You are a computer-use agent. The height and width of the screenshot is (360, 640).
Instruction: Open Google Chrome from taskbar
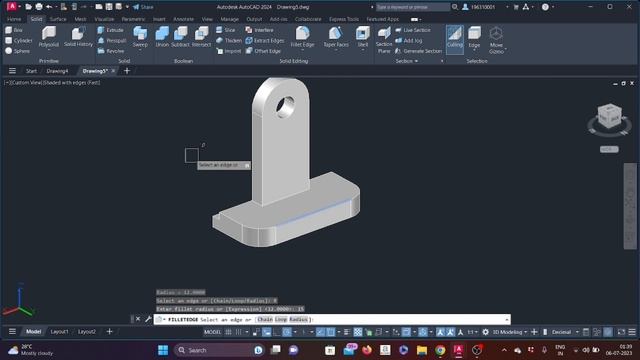coord(440,350)
